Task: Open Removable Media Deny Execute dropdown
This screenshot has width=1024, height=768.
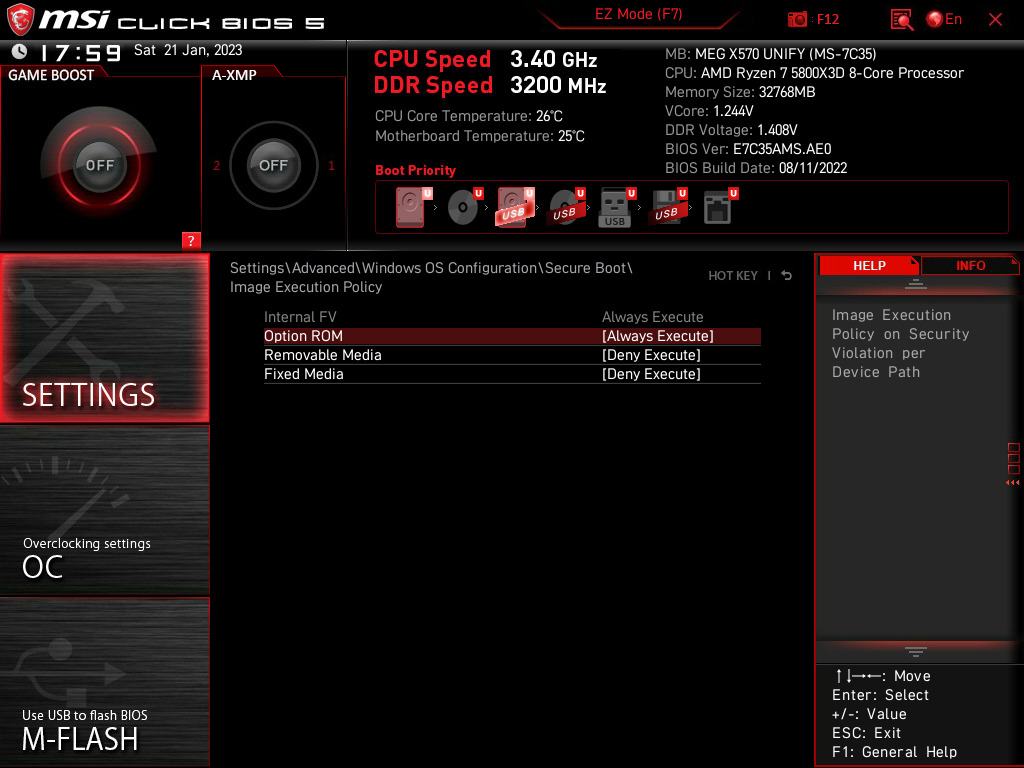Action: coord(651,355)
